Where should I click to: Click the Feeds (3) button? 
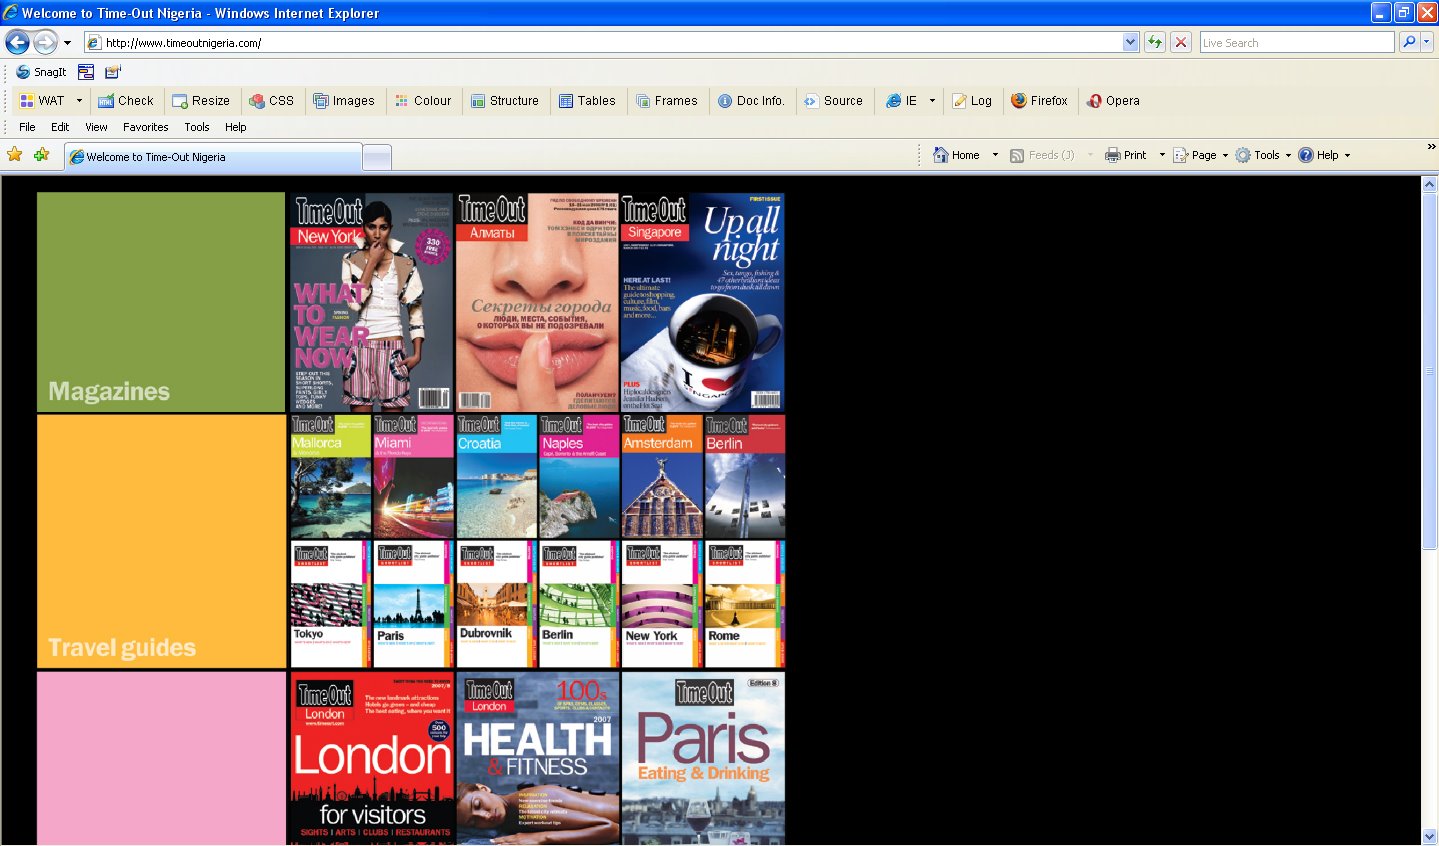click(x=1042, y=155)
